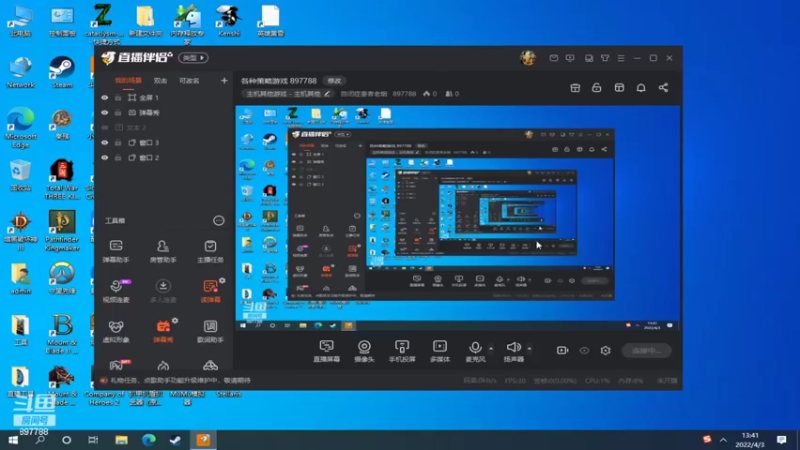Click the FPS:30 status text
This screenshot has width=800, height=450.
coord(515,381)
